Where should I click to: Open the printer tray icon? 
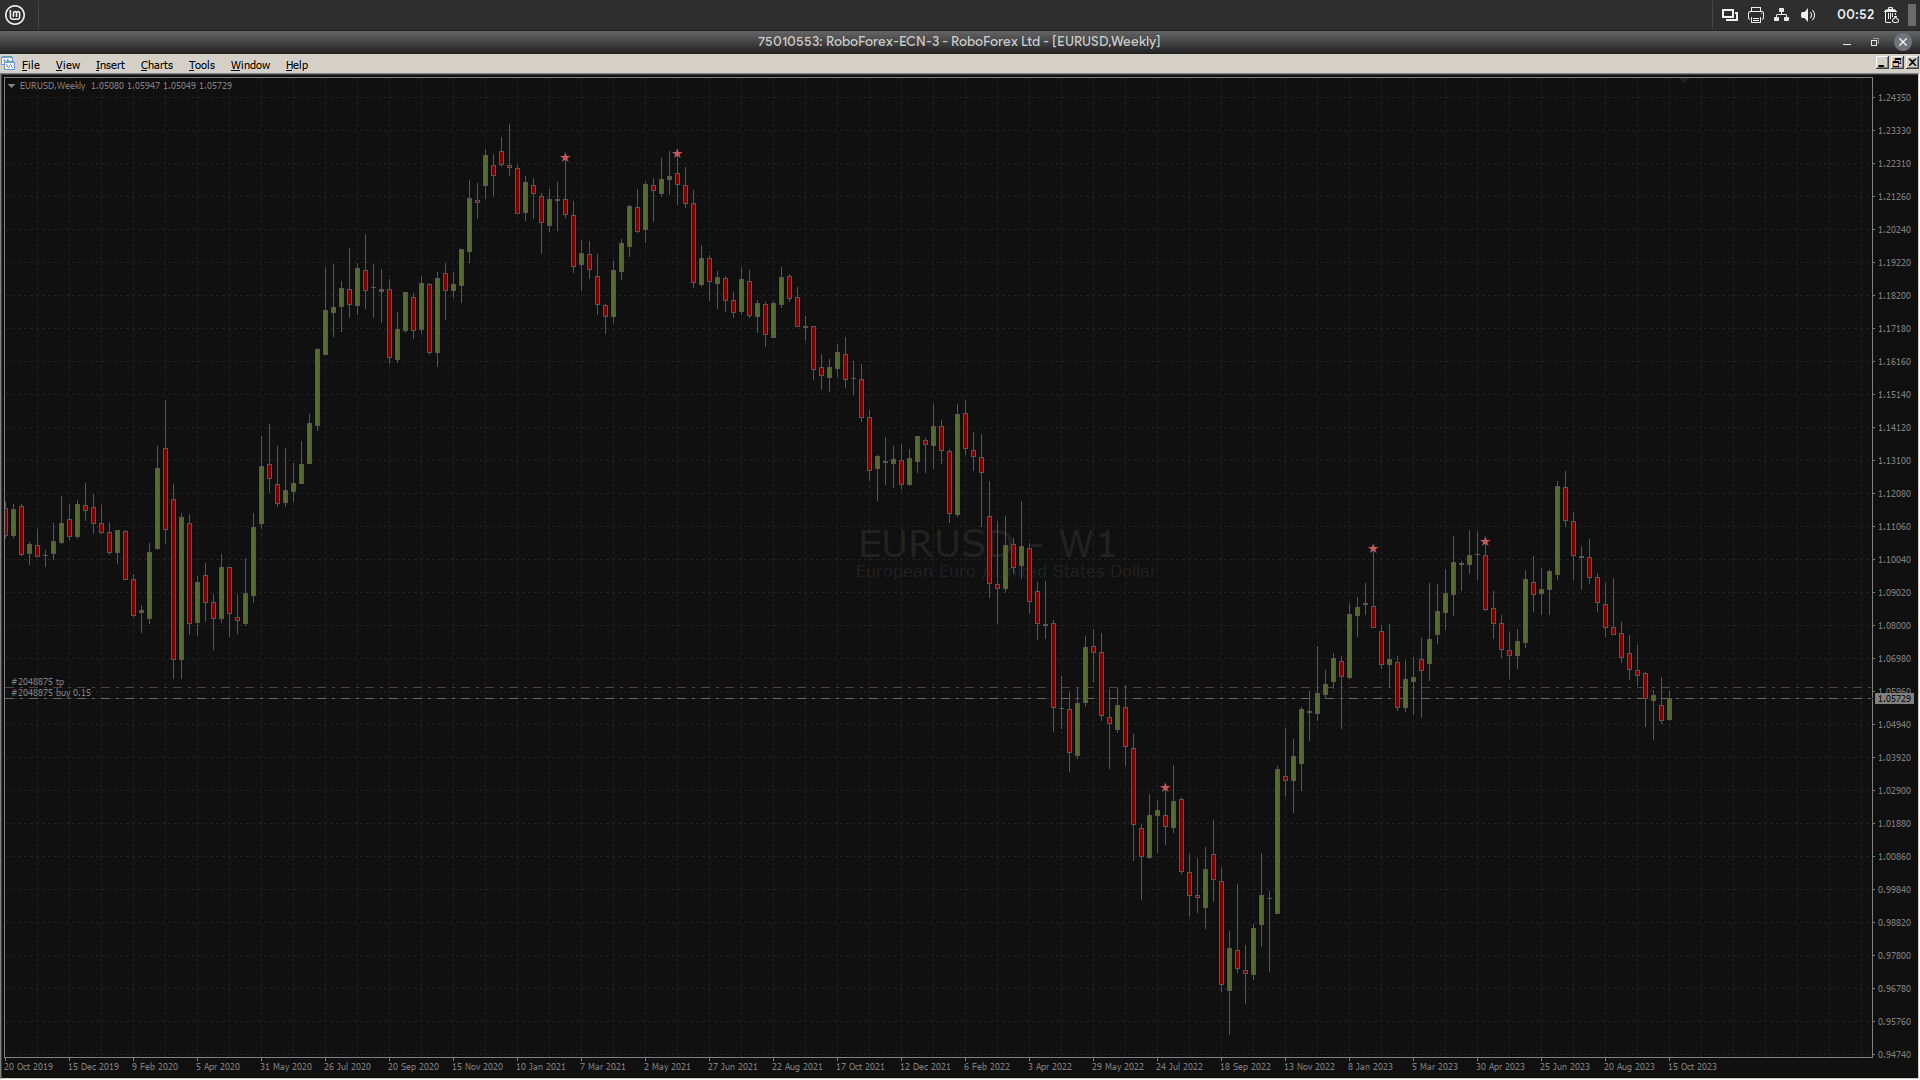[1755, 15]
